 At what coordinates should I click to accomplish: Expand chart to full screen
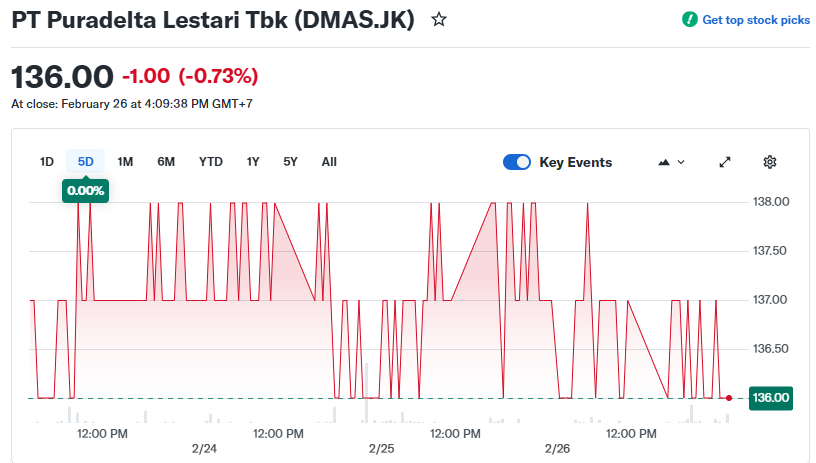(725, 162)
